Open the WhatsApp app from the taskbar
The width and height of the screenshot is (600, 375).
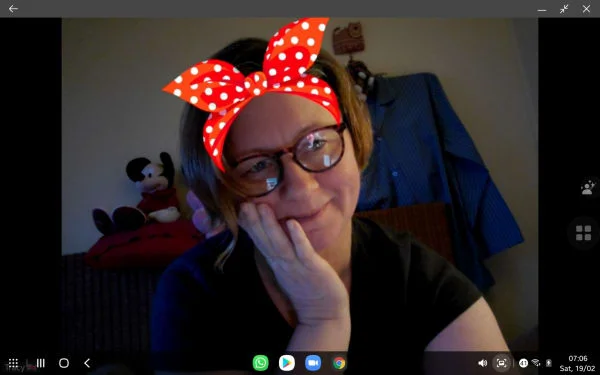click(x=261, y=363)
